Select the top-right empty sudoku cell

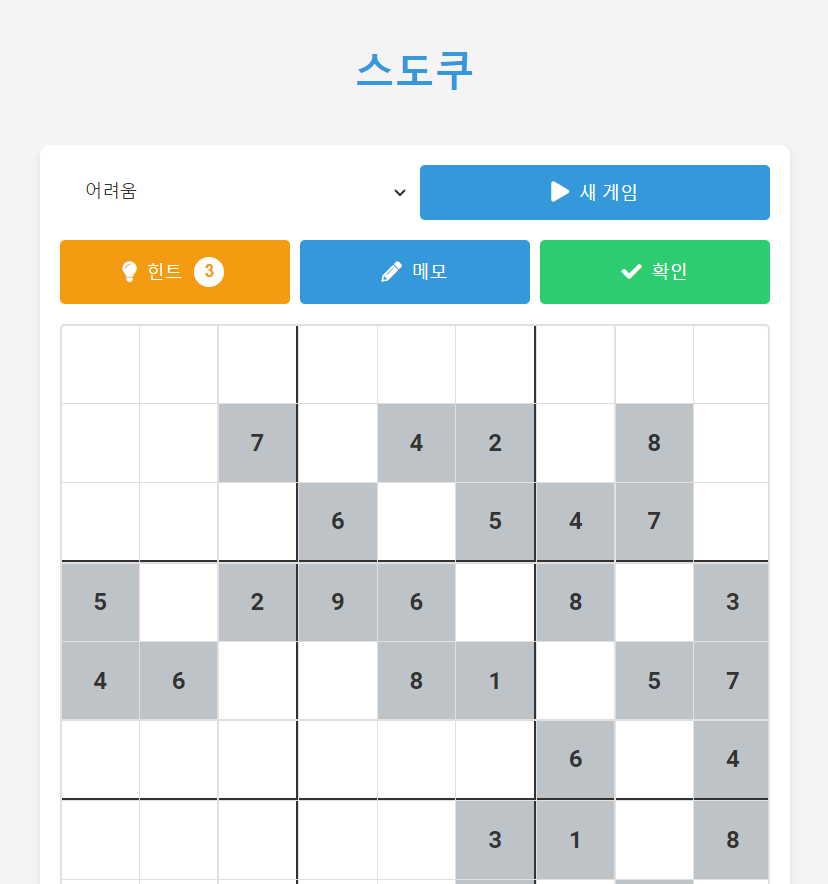coord(731,364)
